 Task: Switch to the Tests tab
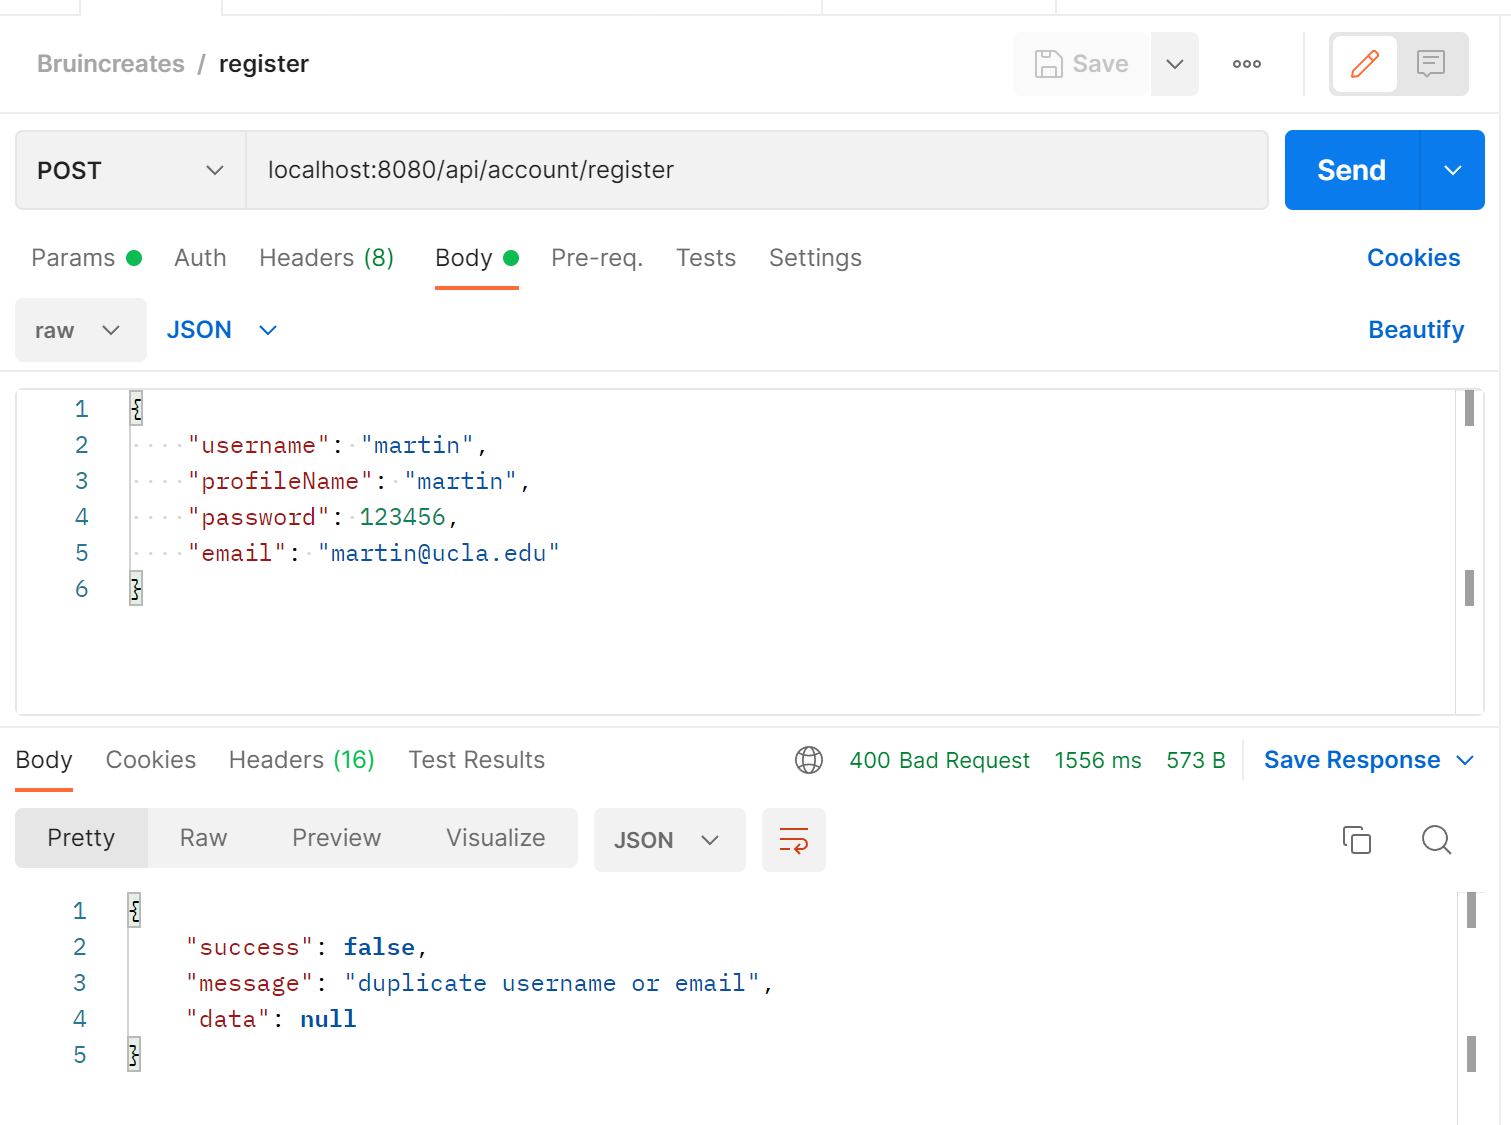tap(706, 258)
